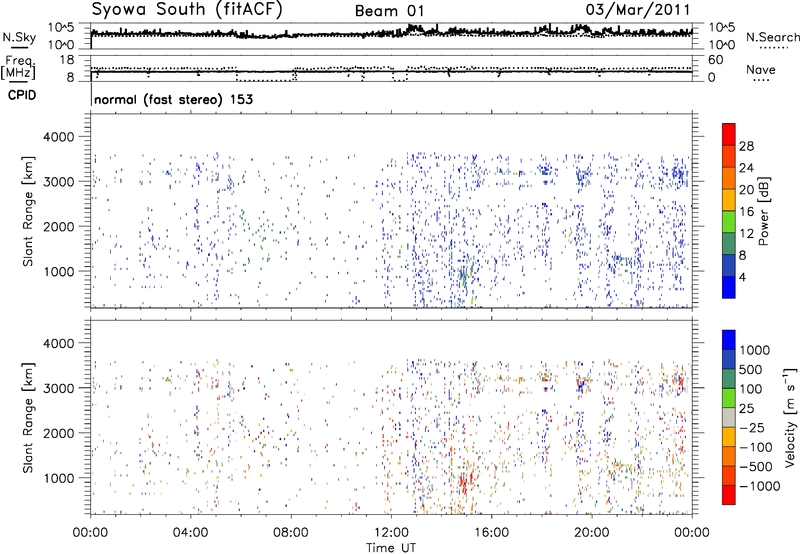Select the 'CPID' row label
The image size is (800, 554).
pos(22,95)
